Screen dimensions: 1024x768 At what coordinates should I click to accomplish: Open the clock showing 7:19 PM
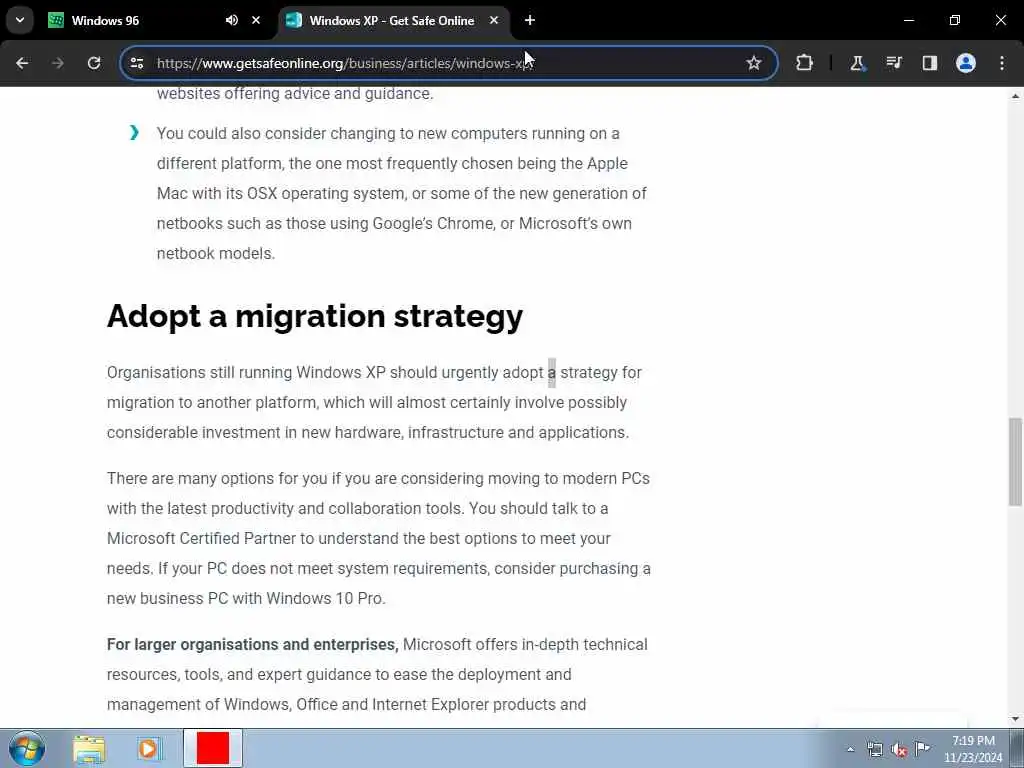(x=973, y=749)
